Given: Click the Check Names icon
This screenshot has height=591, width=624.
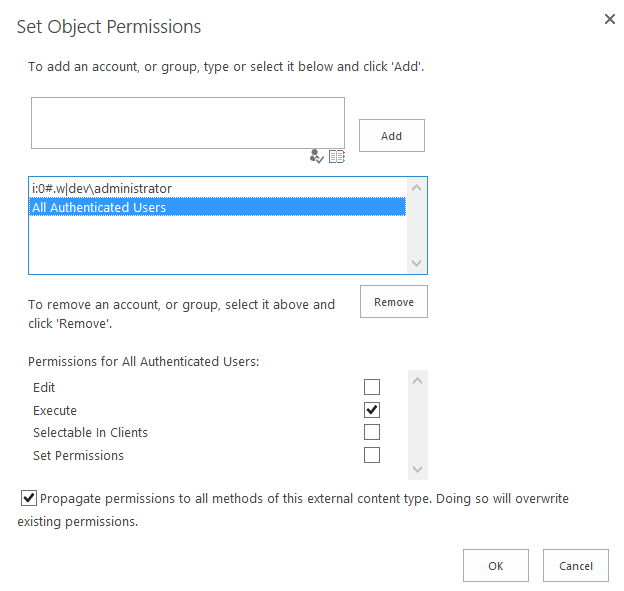Looking at the screenshot, I should click(316, 156).
